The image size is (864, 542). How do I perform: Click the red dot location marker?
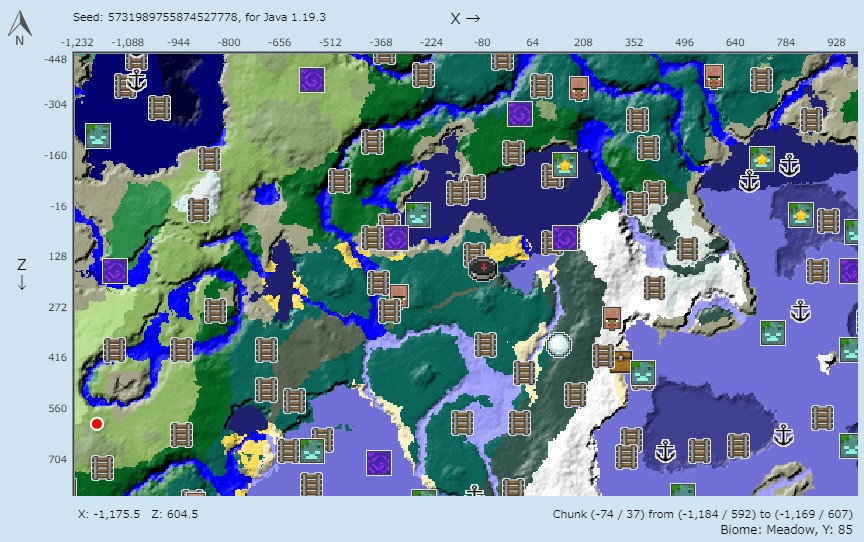(x=97, y=424)
